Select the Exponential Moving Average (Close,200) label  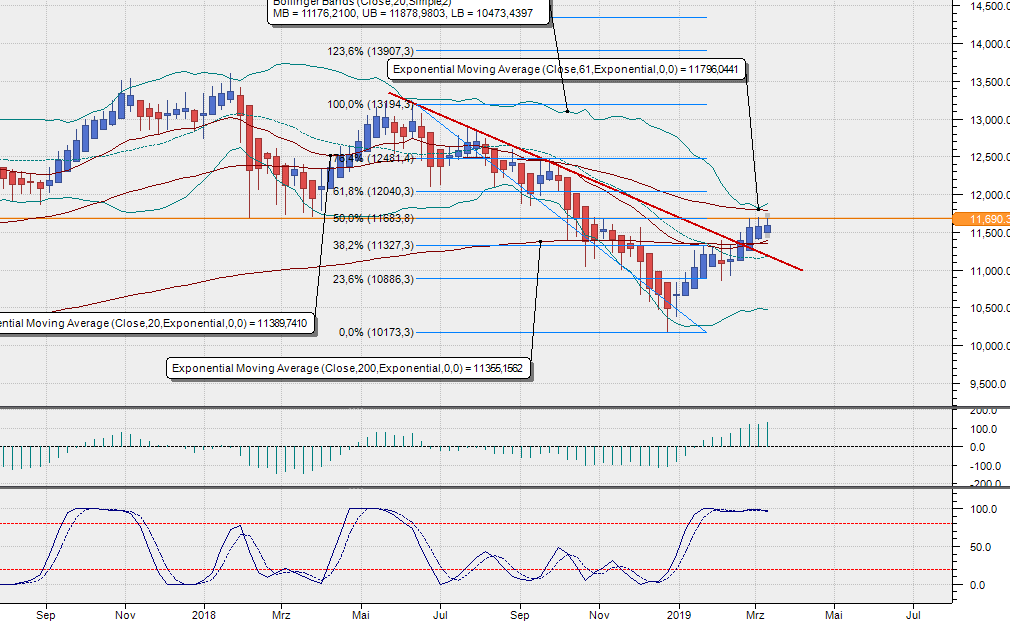point(352,368)
